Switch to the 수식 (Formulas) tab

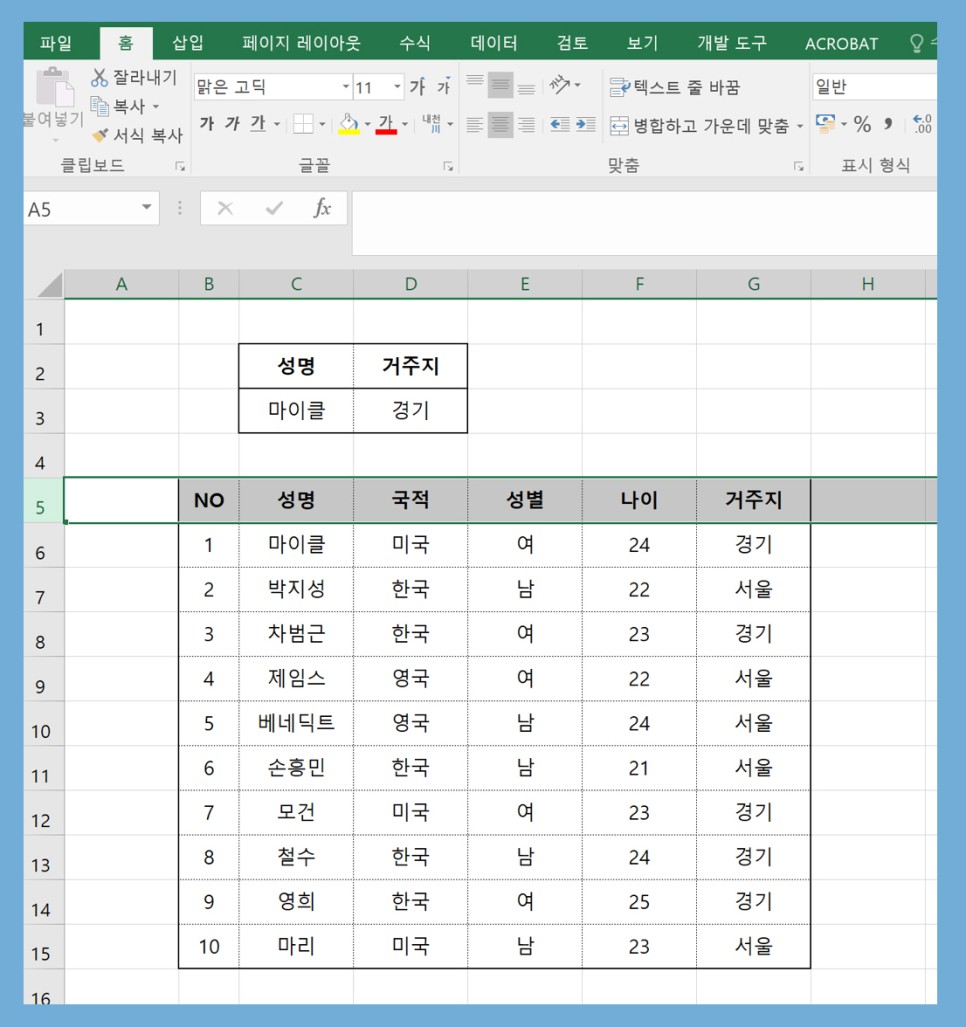tap(415, 43)
